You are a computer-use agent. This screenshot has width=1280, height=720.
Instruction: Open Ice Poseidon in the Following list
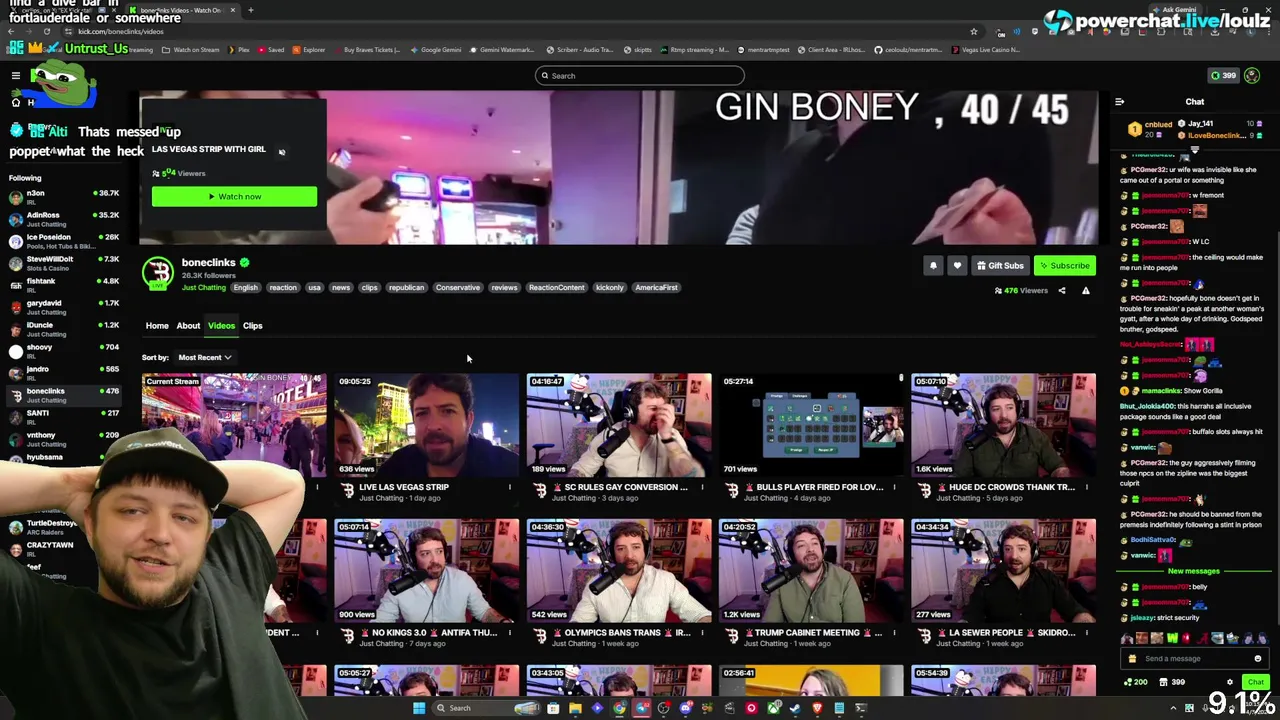coord(62,241)
